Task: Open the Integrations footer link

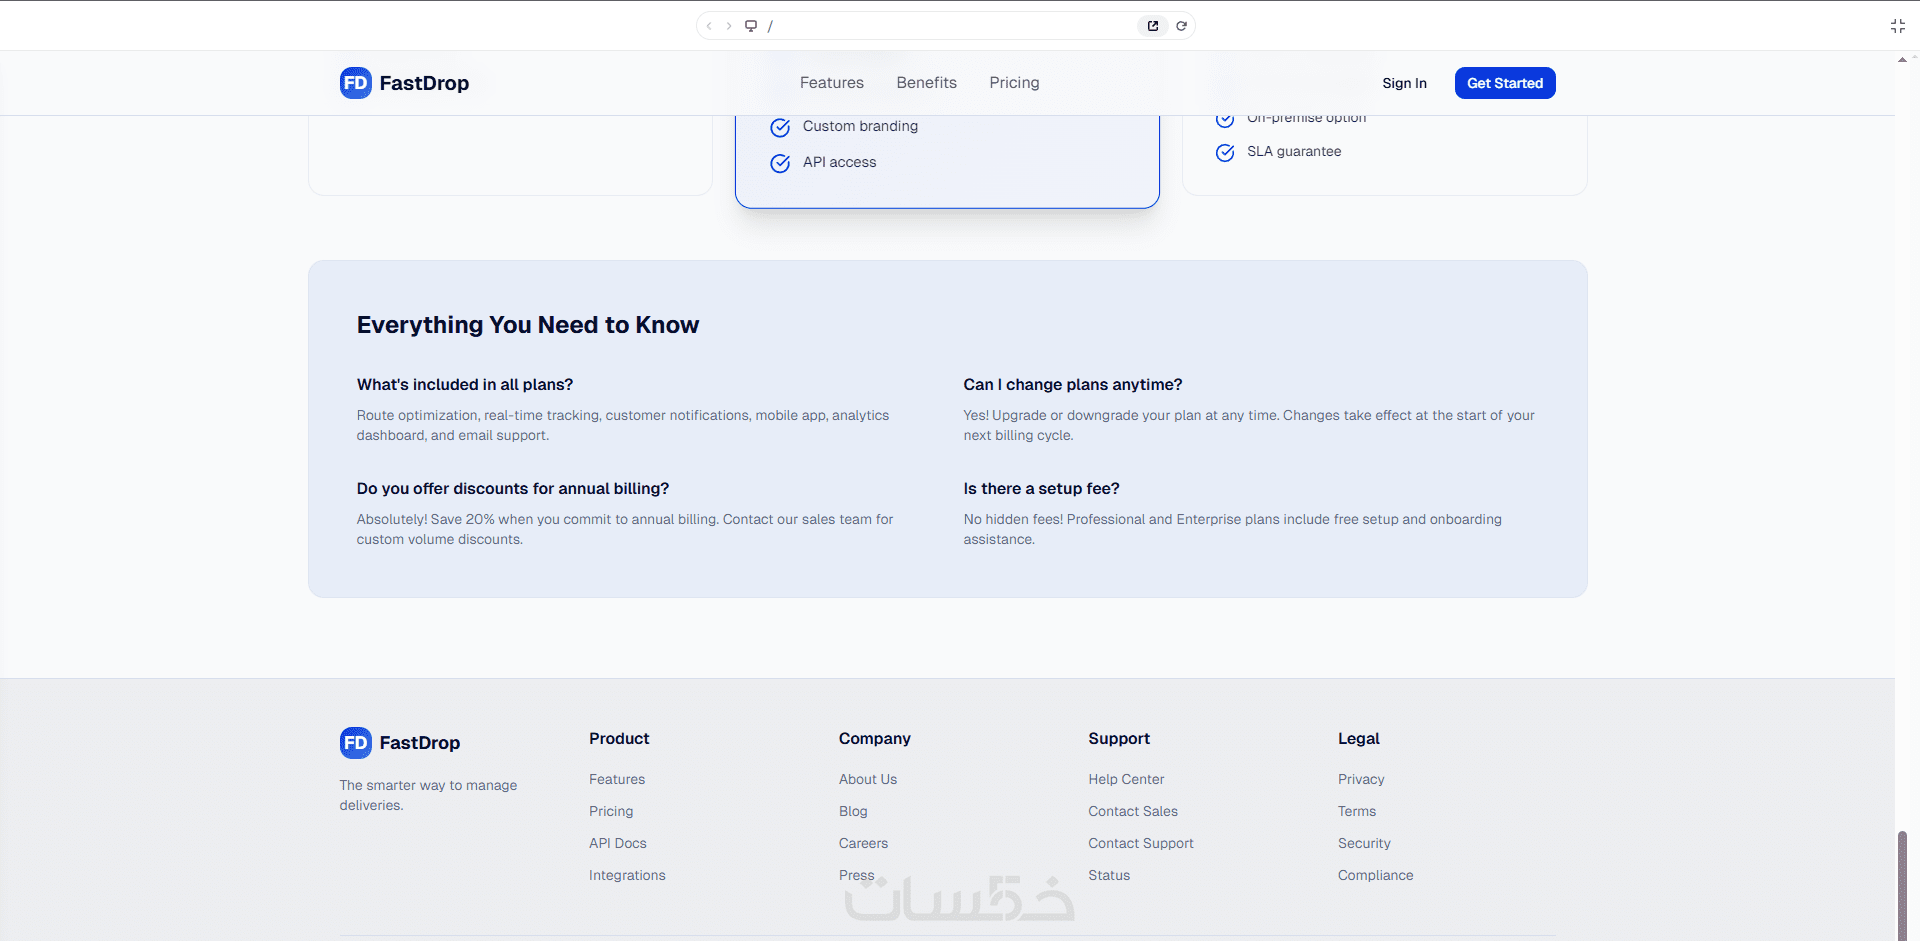Action: coord(627,875)
